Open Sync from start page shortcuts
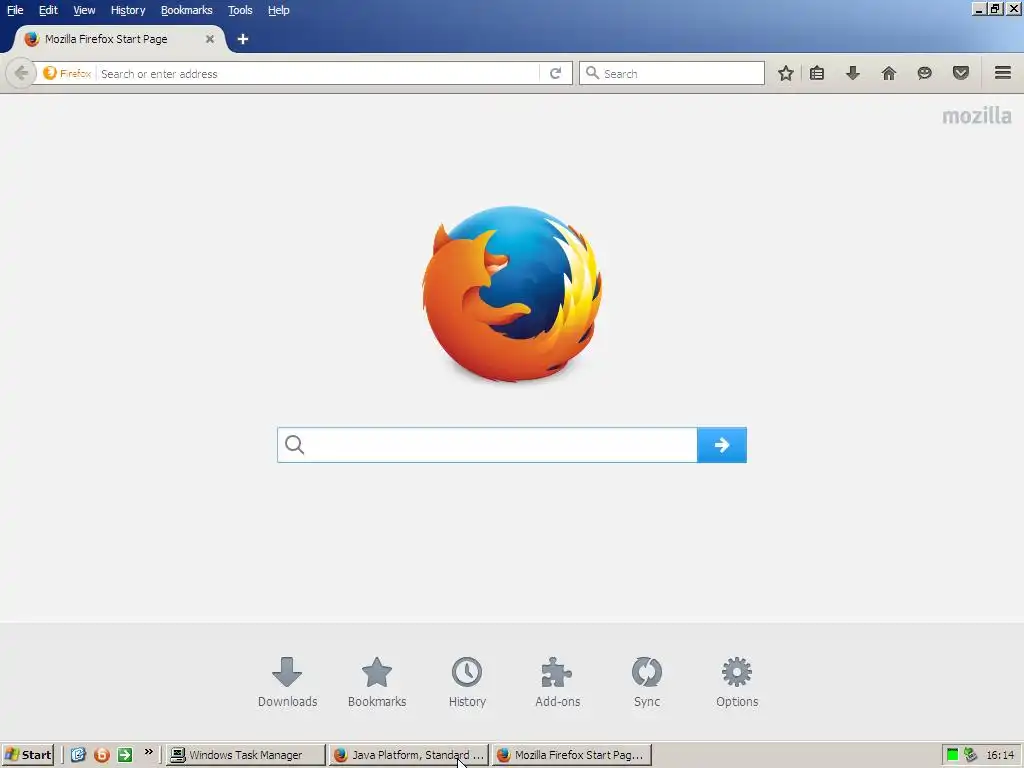The width and height of the screenshot is (1024, 768). 647,682
